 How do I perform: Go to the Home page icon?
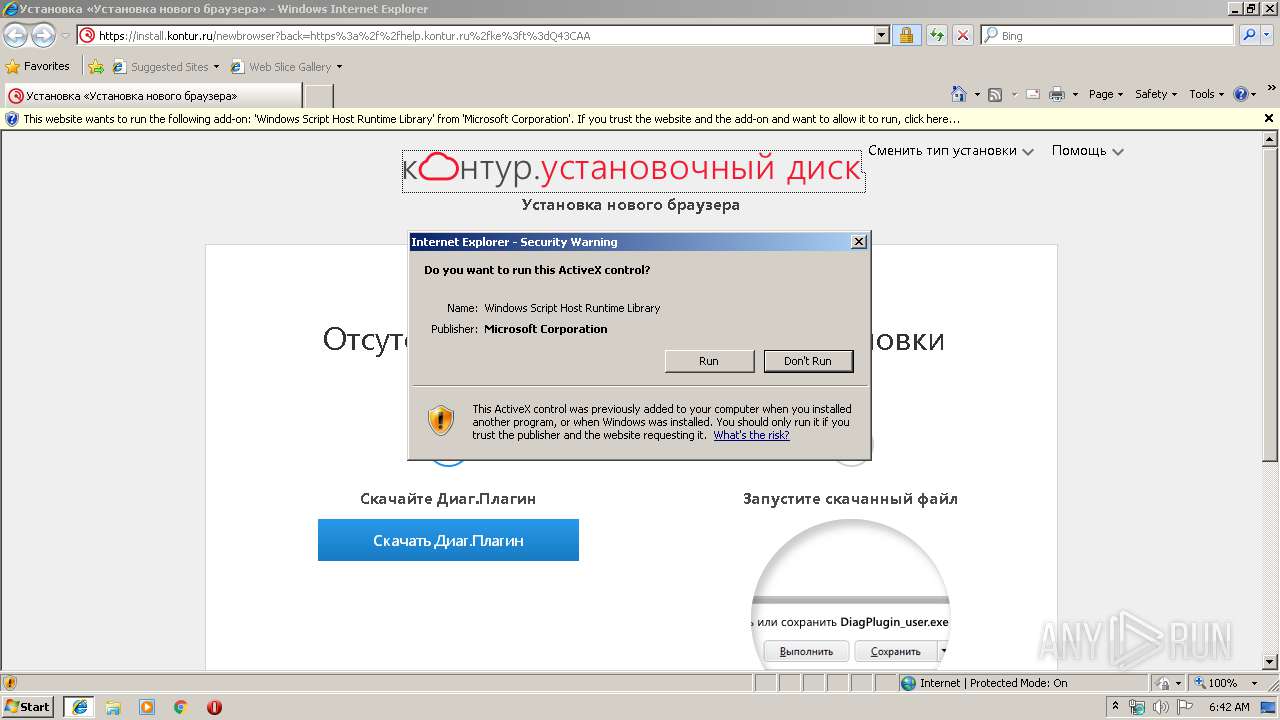tap(959, 94)
